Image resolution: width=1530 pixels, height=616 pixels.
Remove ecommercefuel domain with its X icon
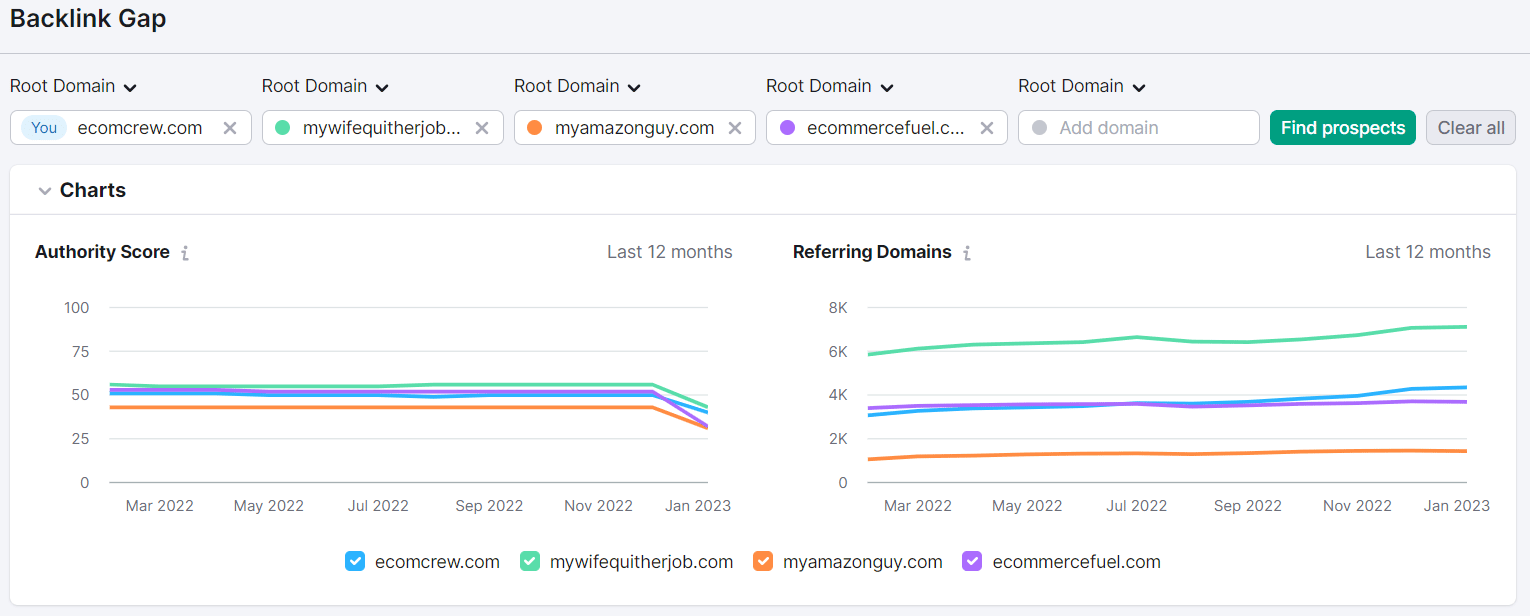click(987, 128)
